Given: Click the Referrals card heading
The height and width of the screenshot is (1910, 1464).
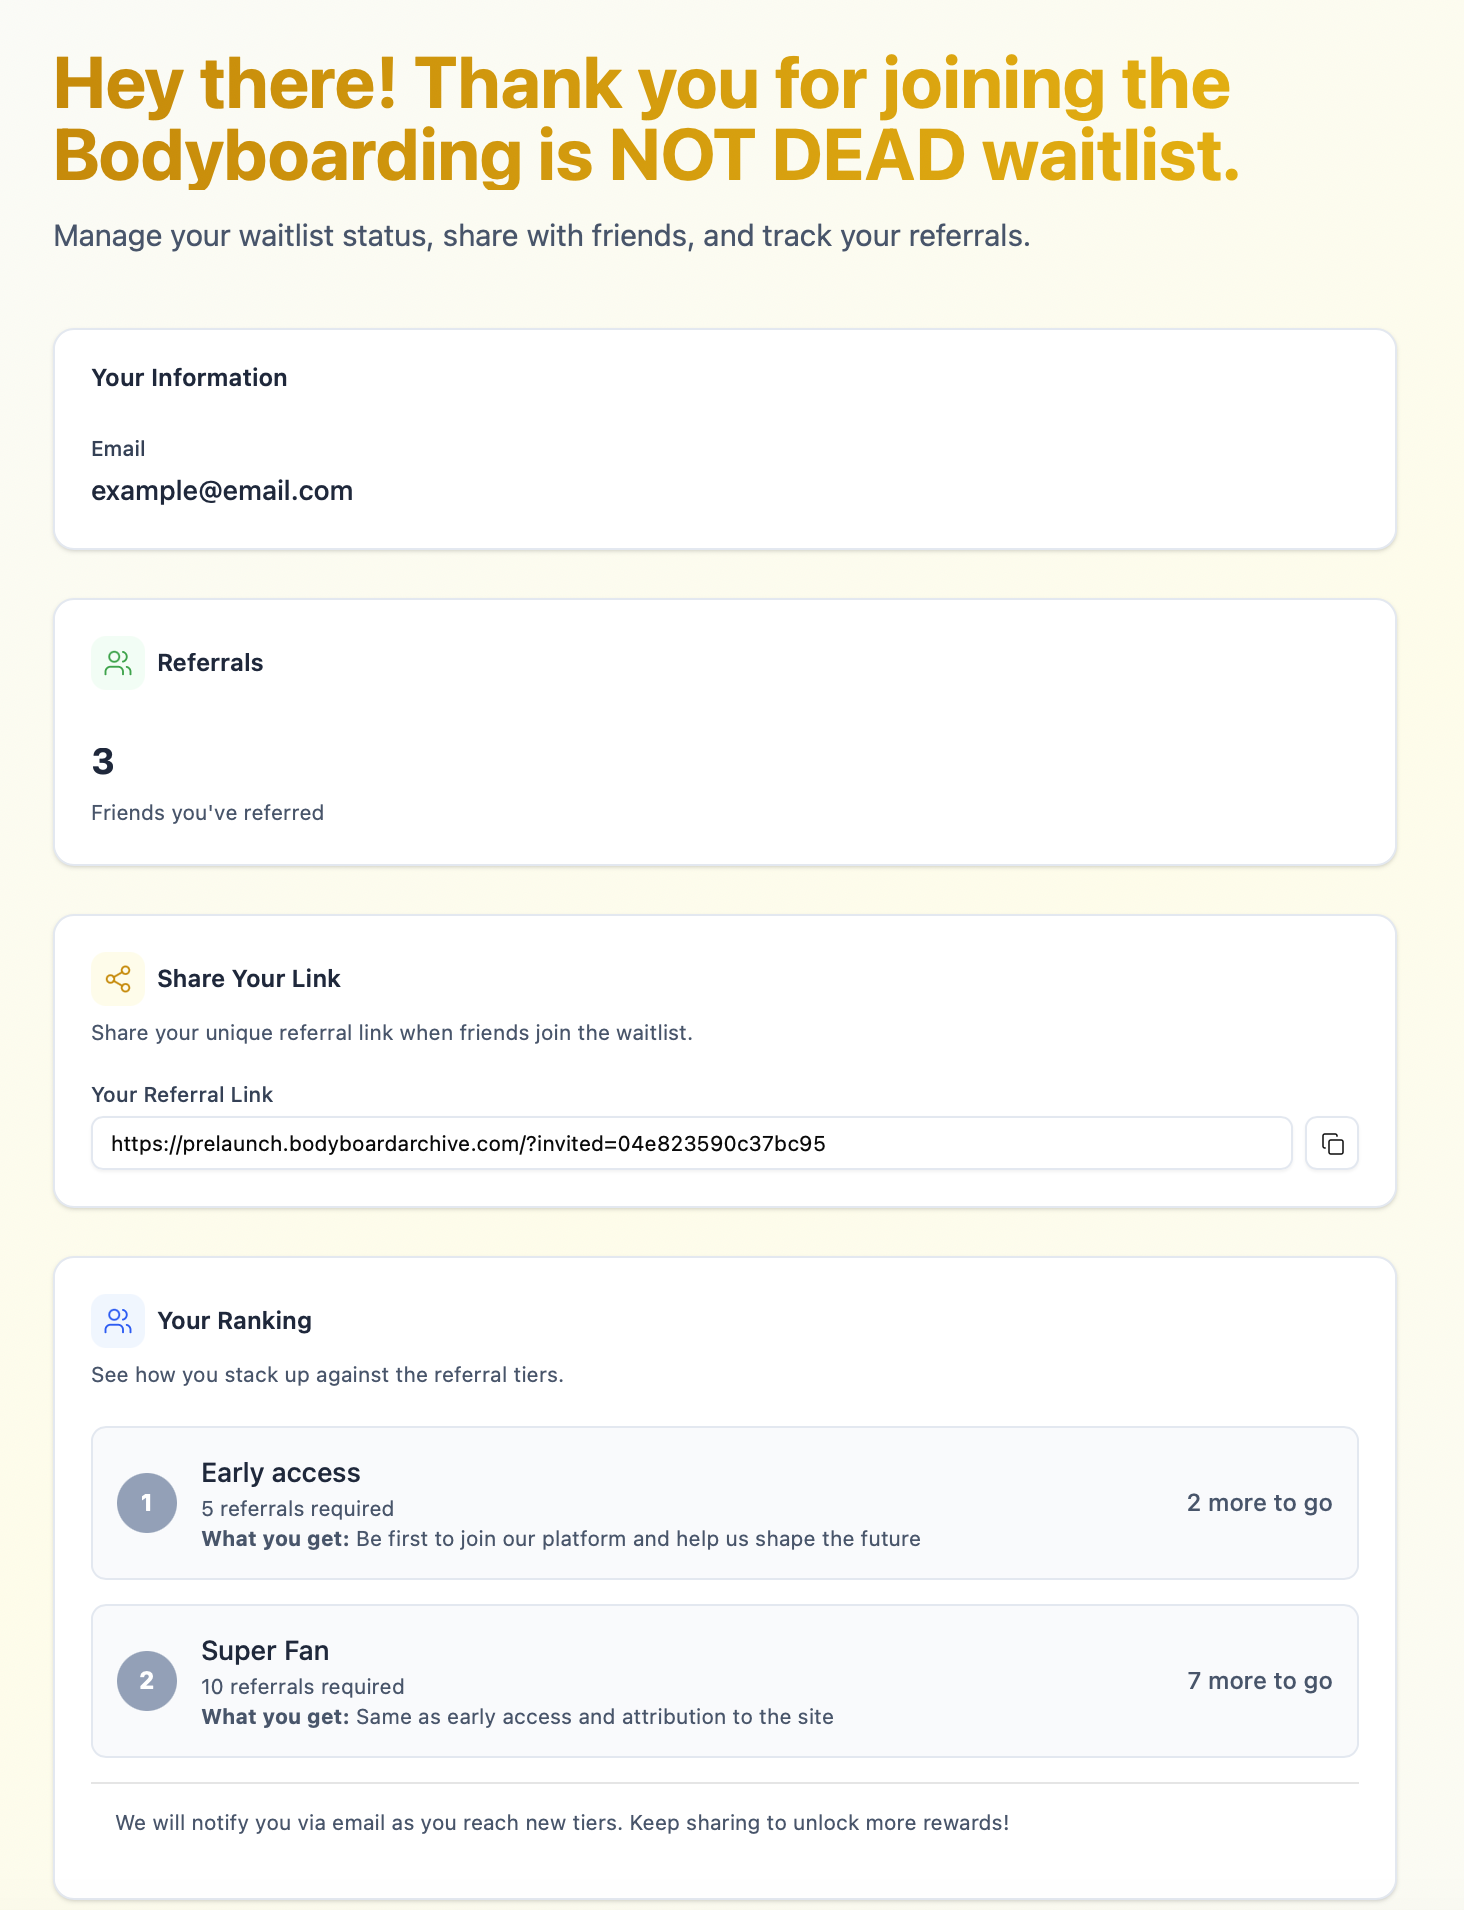Looking at the screenshot, I should pos(210,663).
